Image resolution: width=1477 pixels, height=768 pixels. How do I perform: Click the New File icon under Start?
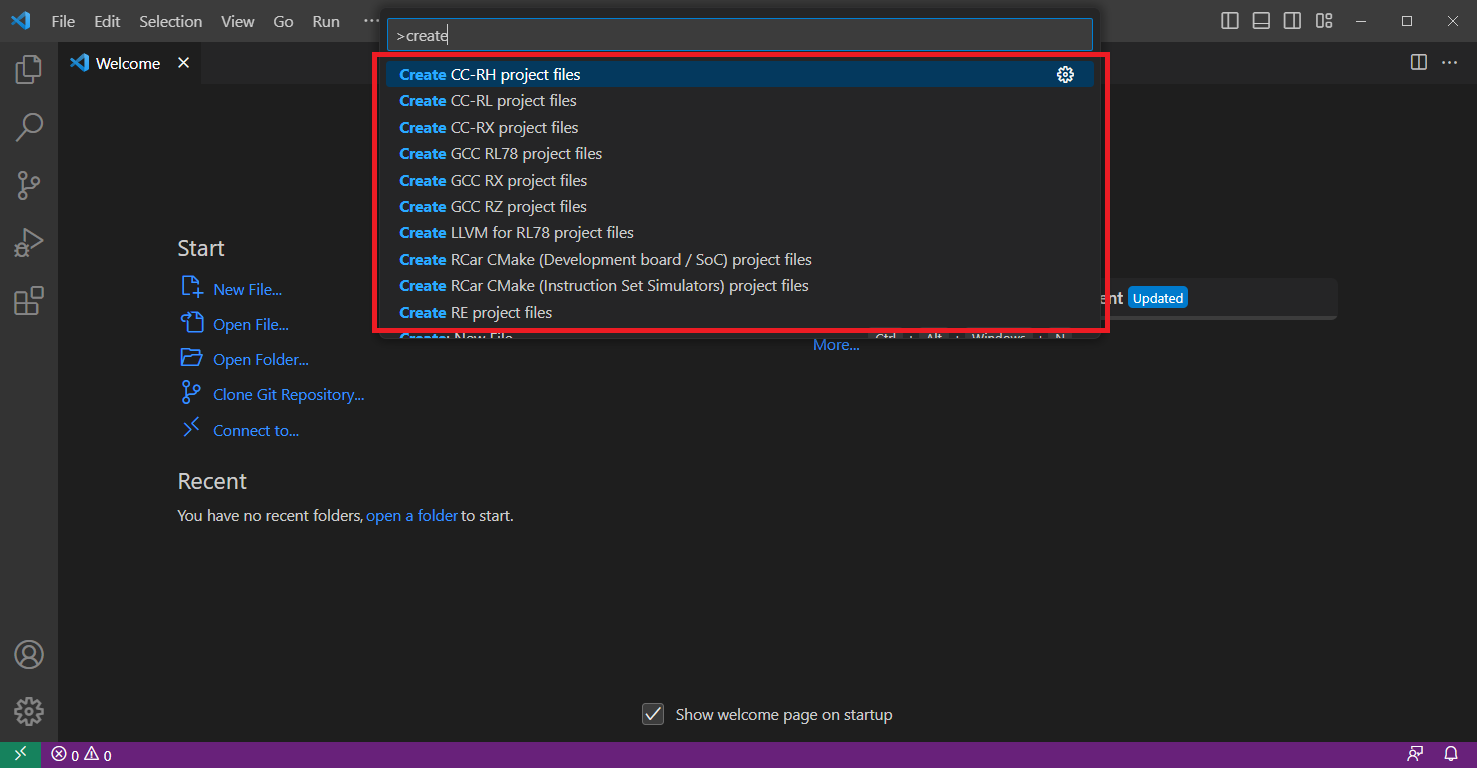[x=191, y=288]
